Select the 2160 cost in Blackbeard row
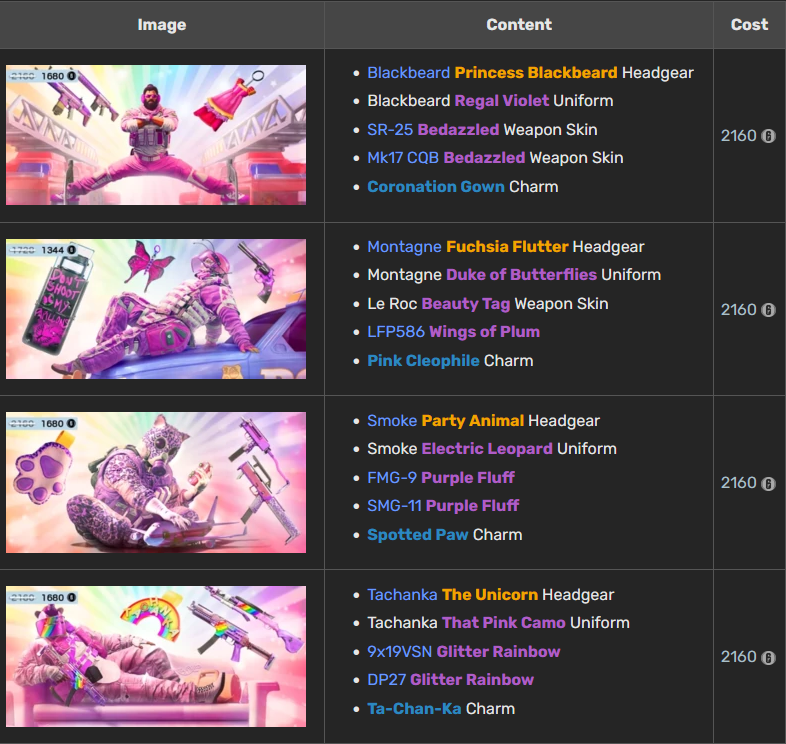The image size is (786, 744). (738, 136)
